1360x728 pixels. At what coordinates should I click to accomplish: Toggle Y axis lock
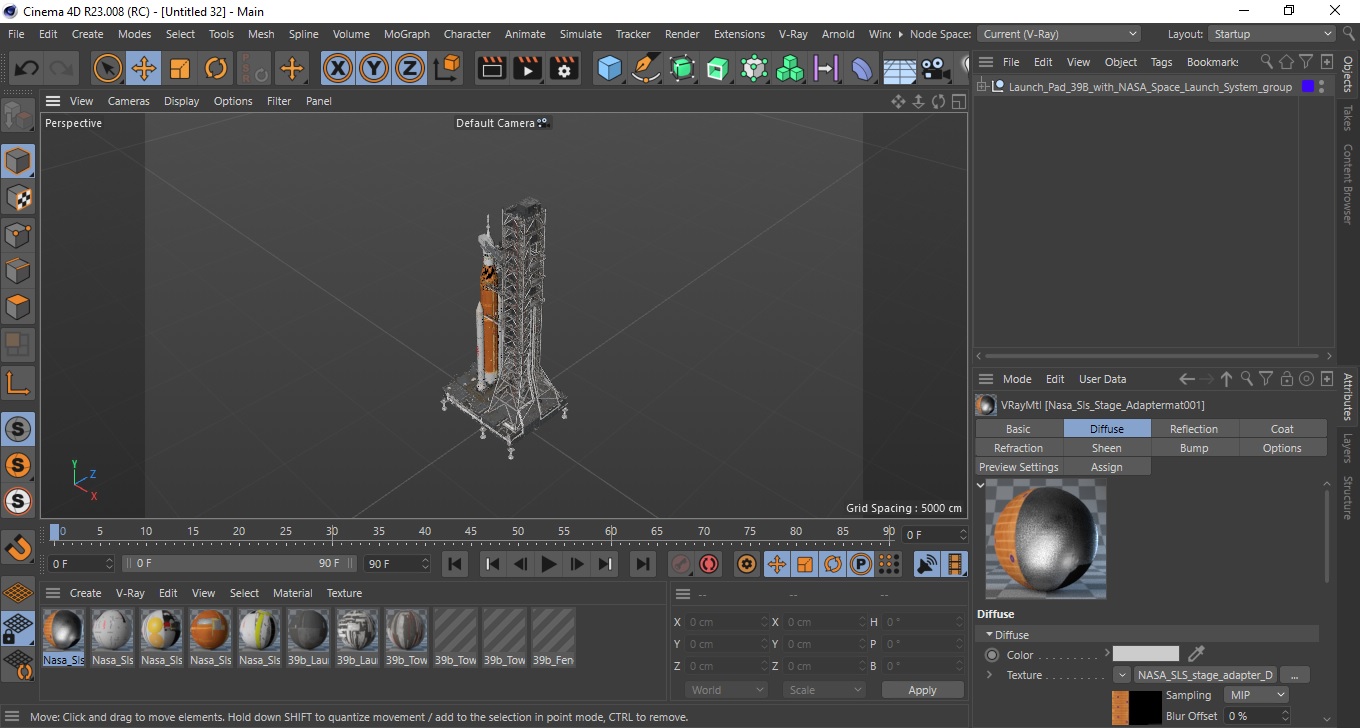[x=374, y=69]
